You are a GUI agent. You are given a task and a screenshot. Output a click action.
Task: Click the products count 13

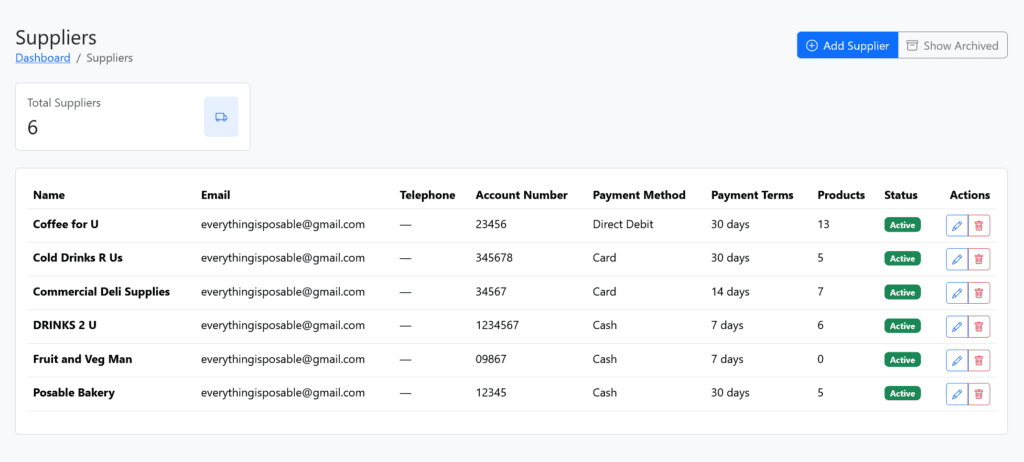(824, 224)
